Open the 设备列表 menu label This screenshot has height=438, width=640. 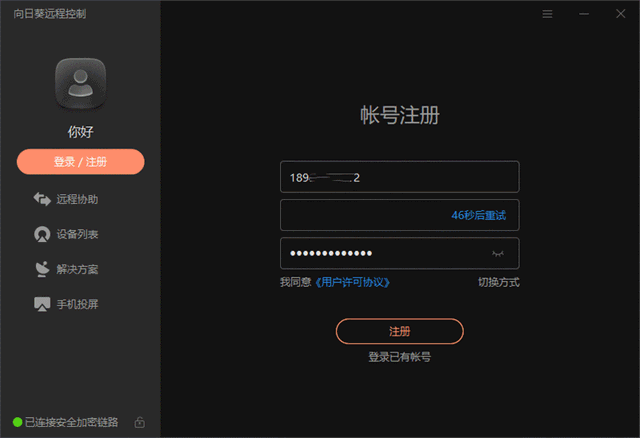point(77,234)
